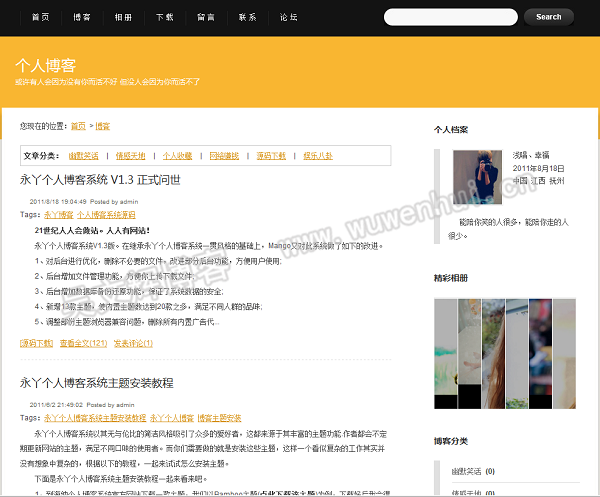Image resolution: width=600 pixels, height=497 pixels.
Task: Click the profile avatar photo
Action: click(x=478, y=177)
